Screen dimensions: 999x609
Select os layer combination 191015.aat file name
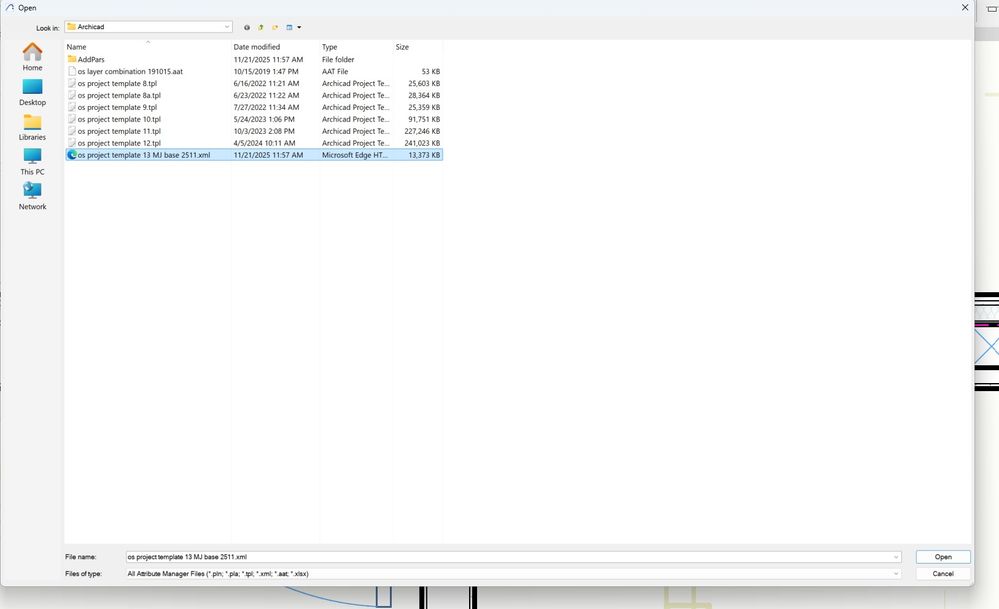click(130, 71)
